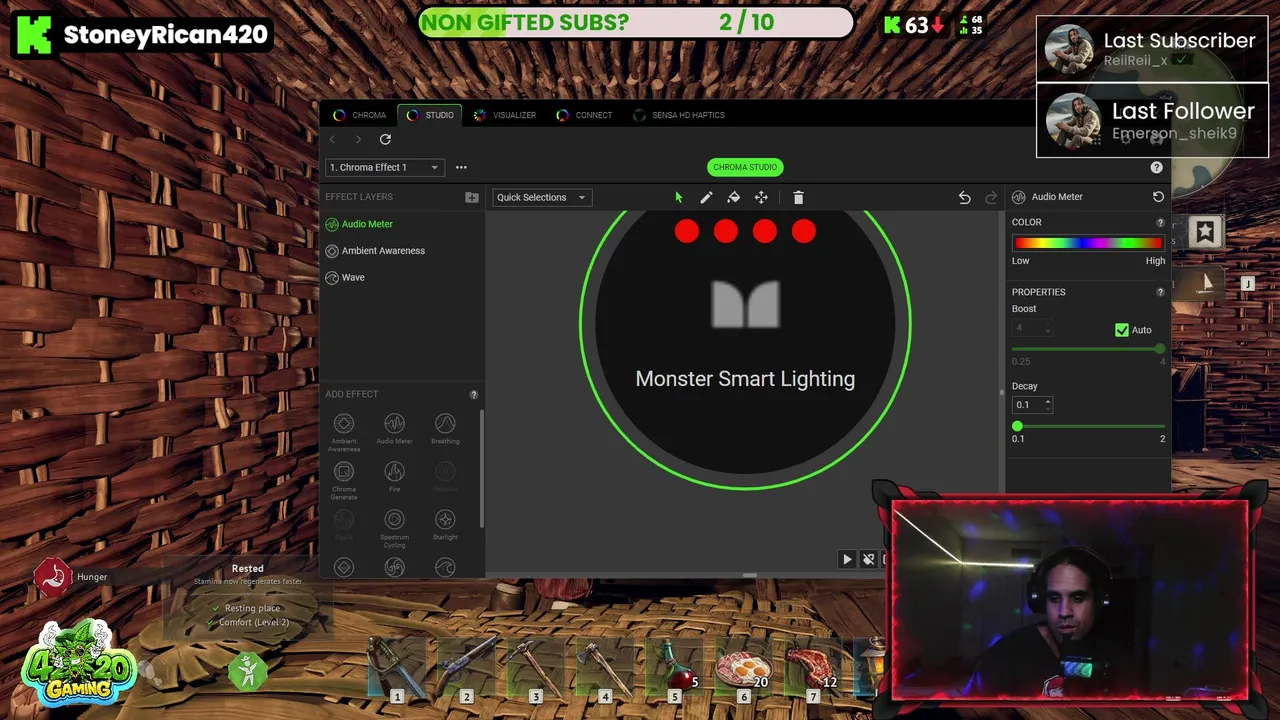Click the first red LED dot

[686, 232]
